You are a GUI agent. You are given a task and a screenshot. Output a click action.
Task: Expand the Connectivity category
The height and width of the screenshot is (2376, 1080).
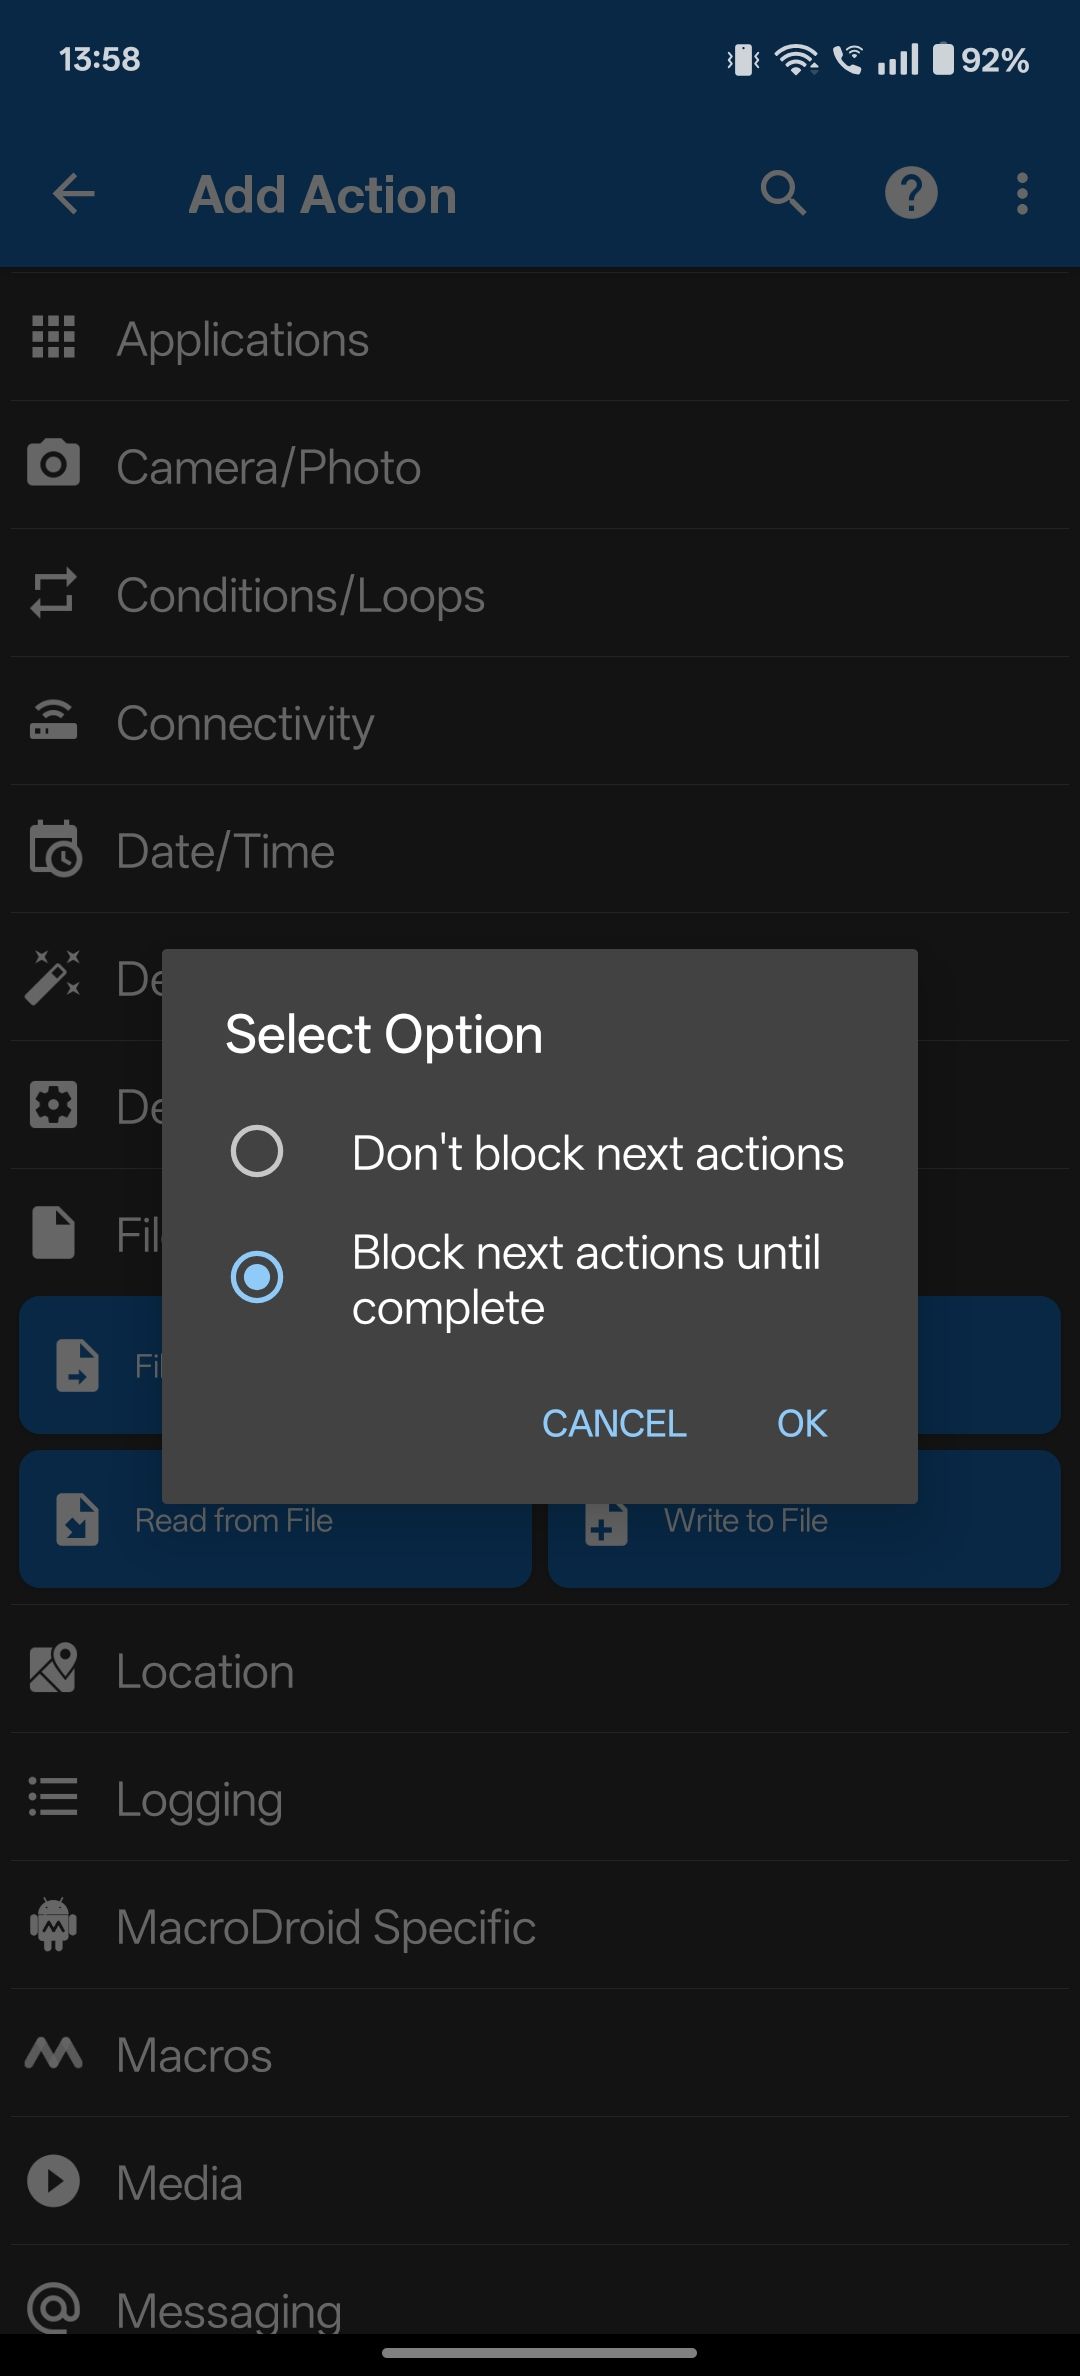540,722
